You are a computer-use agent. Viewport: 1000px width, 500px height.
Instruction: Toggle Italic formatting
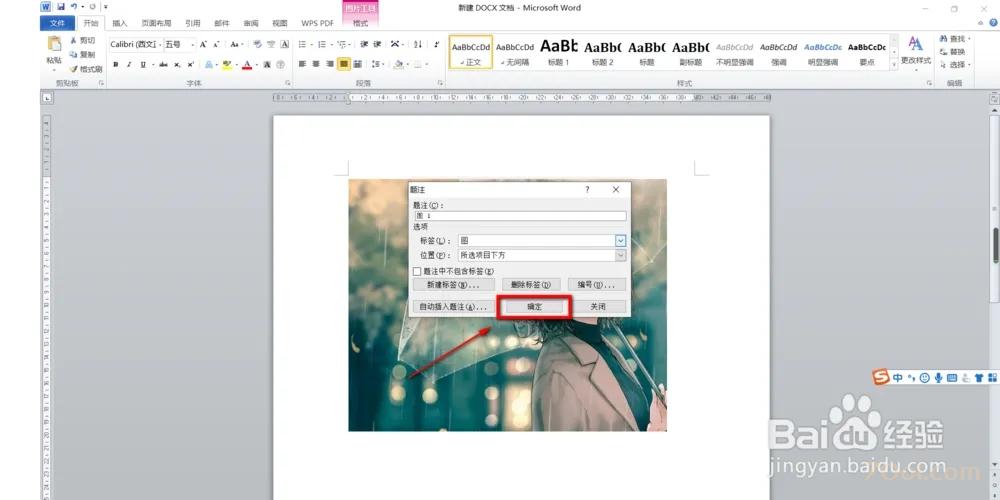129,64
